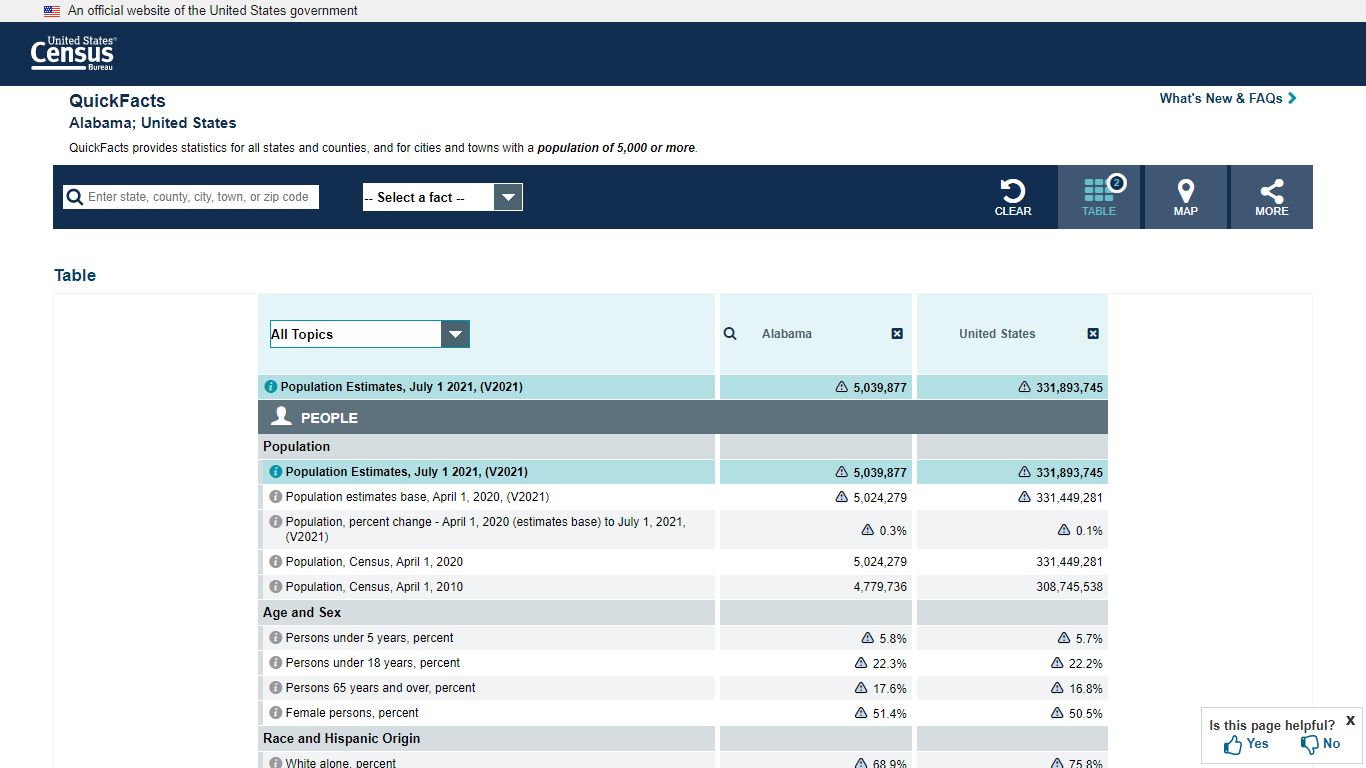
Task: Click United States value 308,745,538
Action: point(1069,587)
